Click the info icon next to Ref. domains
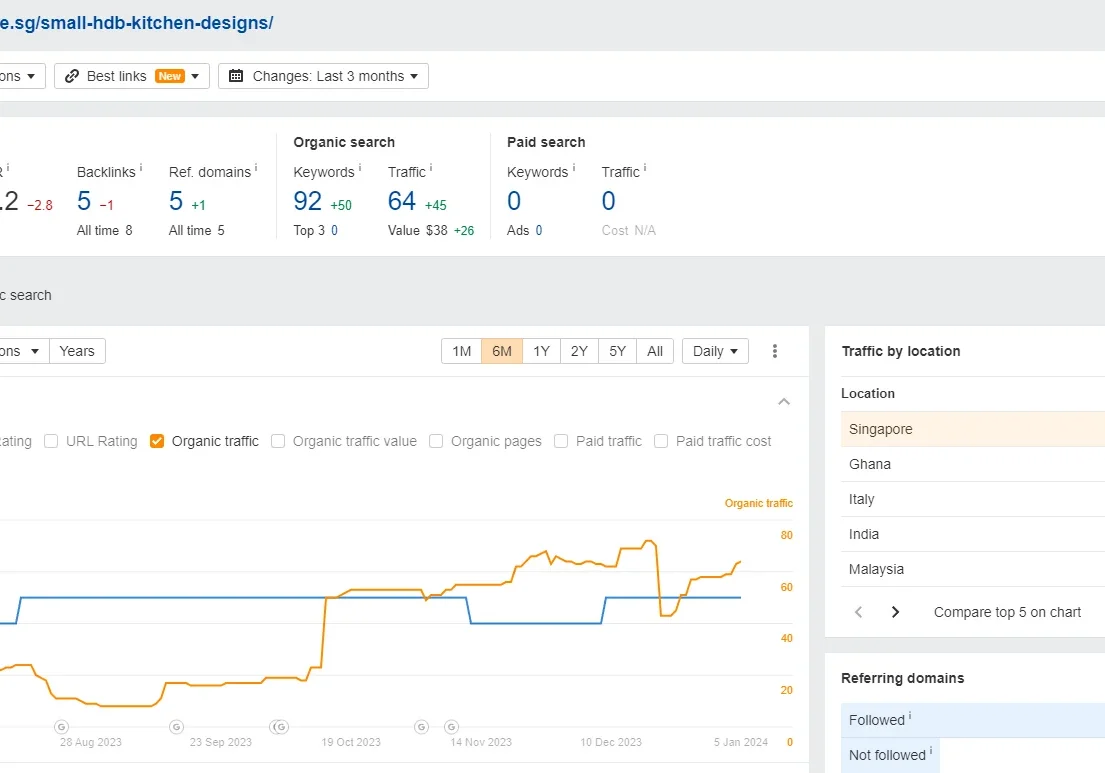Image resolution: width=1105 pixels, height=773 pixels. pyautogui.click(x=256, y=169)
